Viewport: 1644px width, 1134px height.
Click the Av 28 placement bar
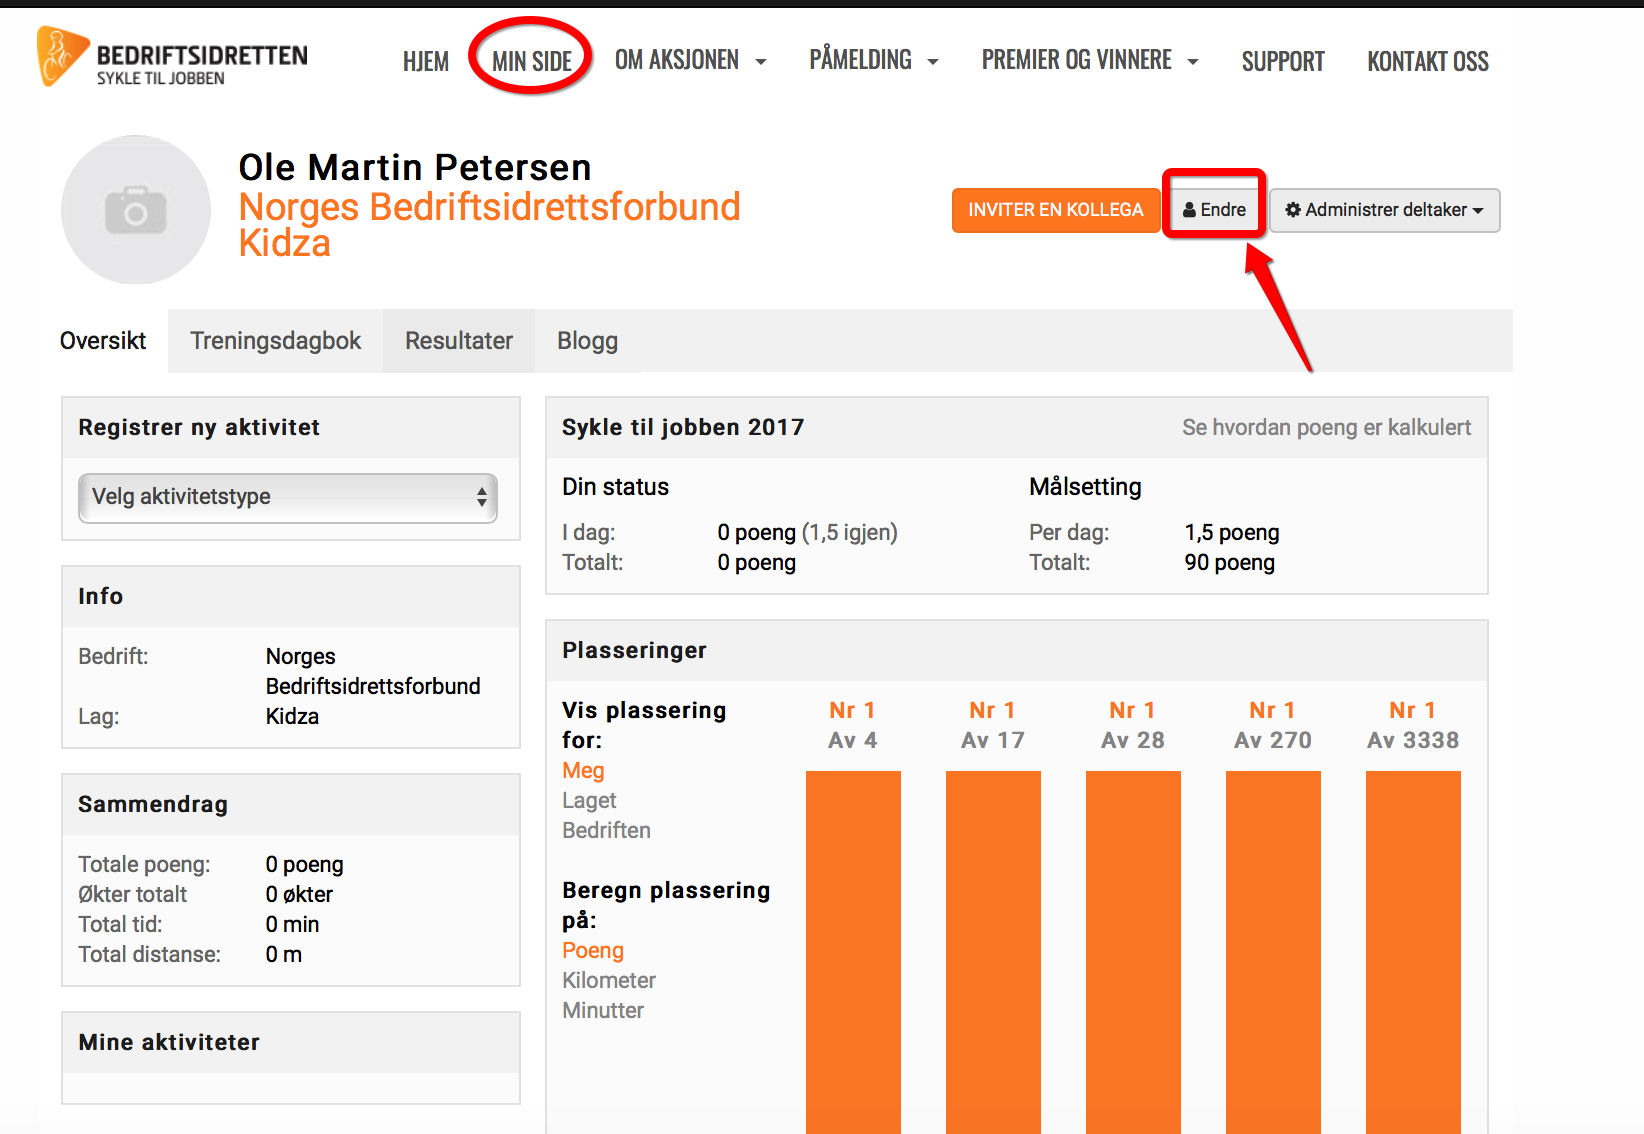tap(1133, 952)
